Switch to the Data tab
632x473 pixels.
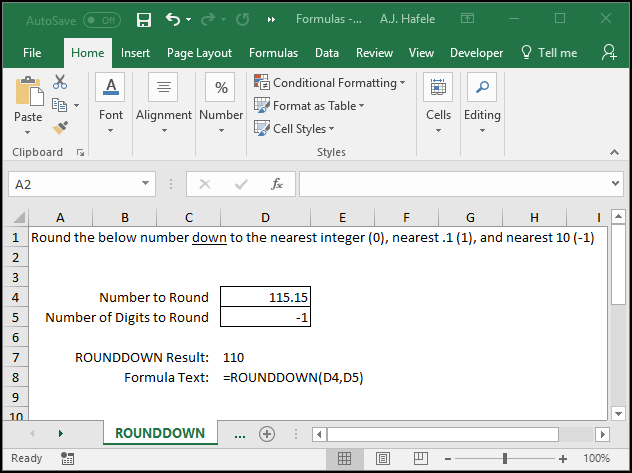327,53
